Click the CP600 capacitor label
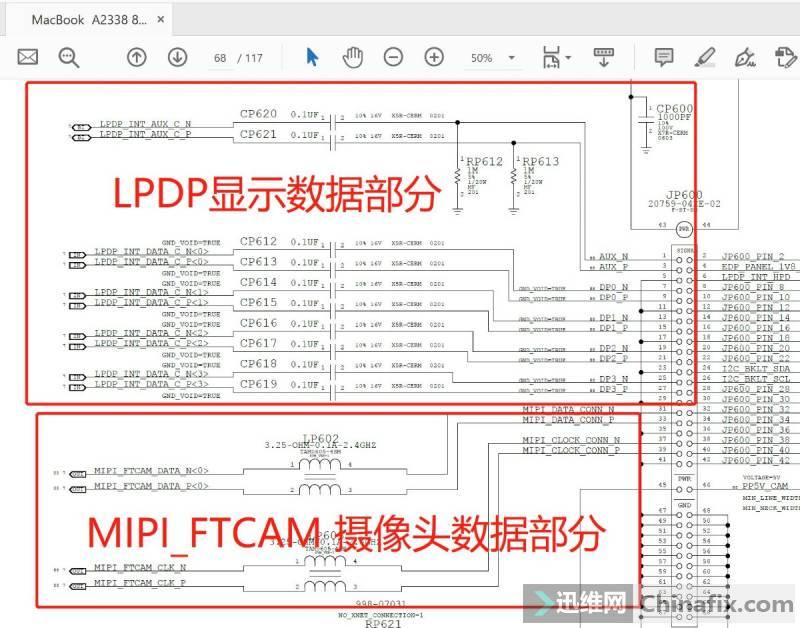Screen dimensions: 800x628 click(674, 109)
